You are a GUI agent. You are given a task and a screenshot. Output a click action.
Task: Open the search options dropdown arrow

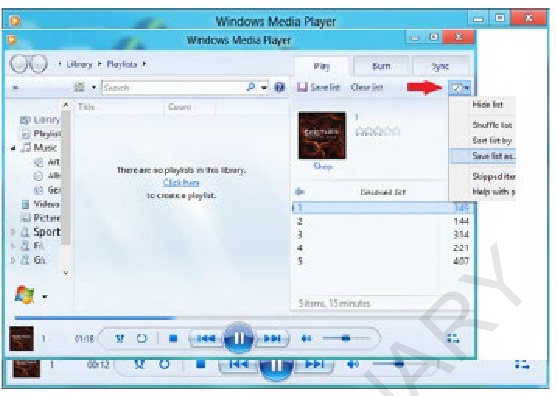coord(264,87)
